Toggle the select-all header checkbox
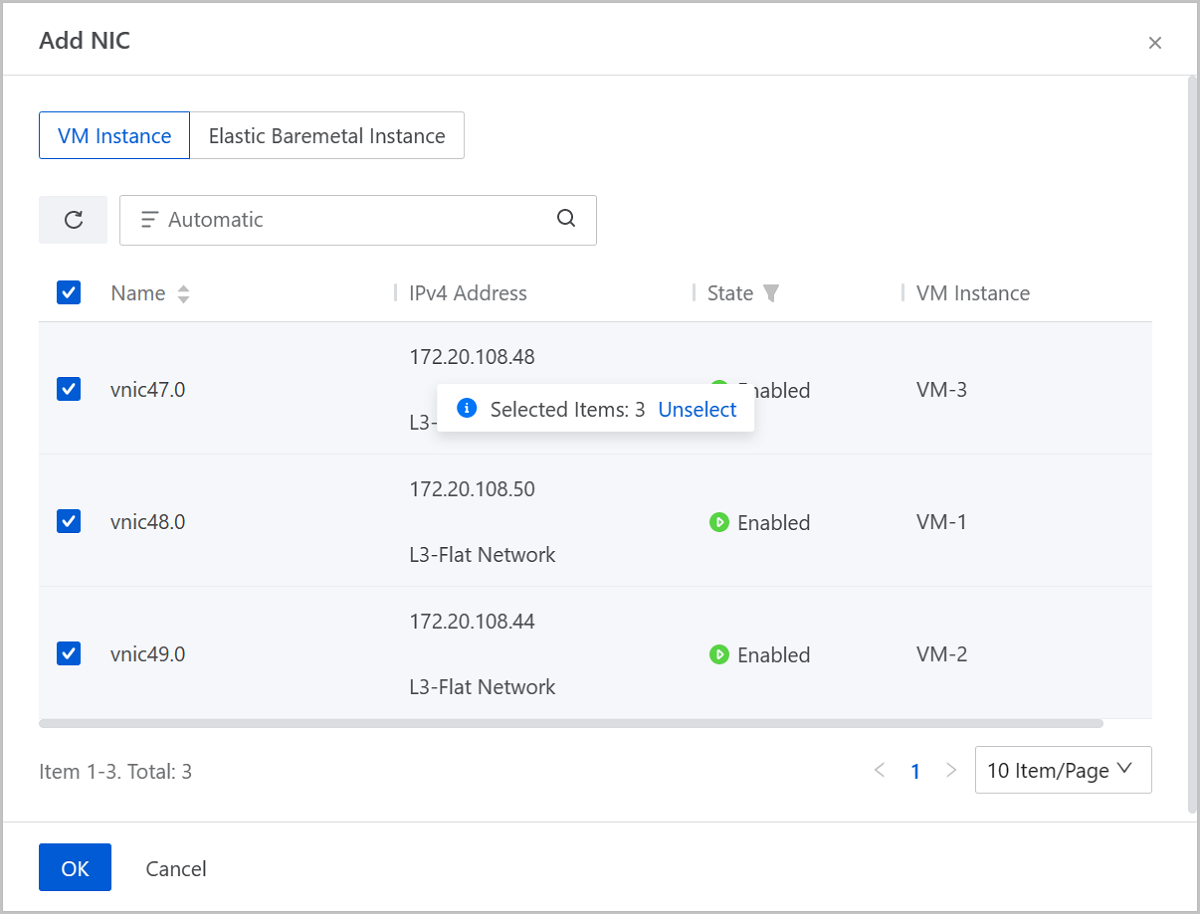This screenshot has height=914, width=1200. click(x=69, y=293)
